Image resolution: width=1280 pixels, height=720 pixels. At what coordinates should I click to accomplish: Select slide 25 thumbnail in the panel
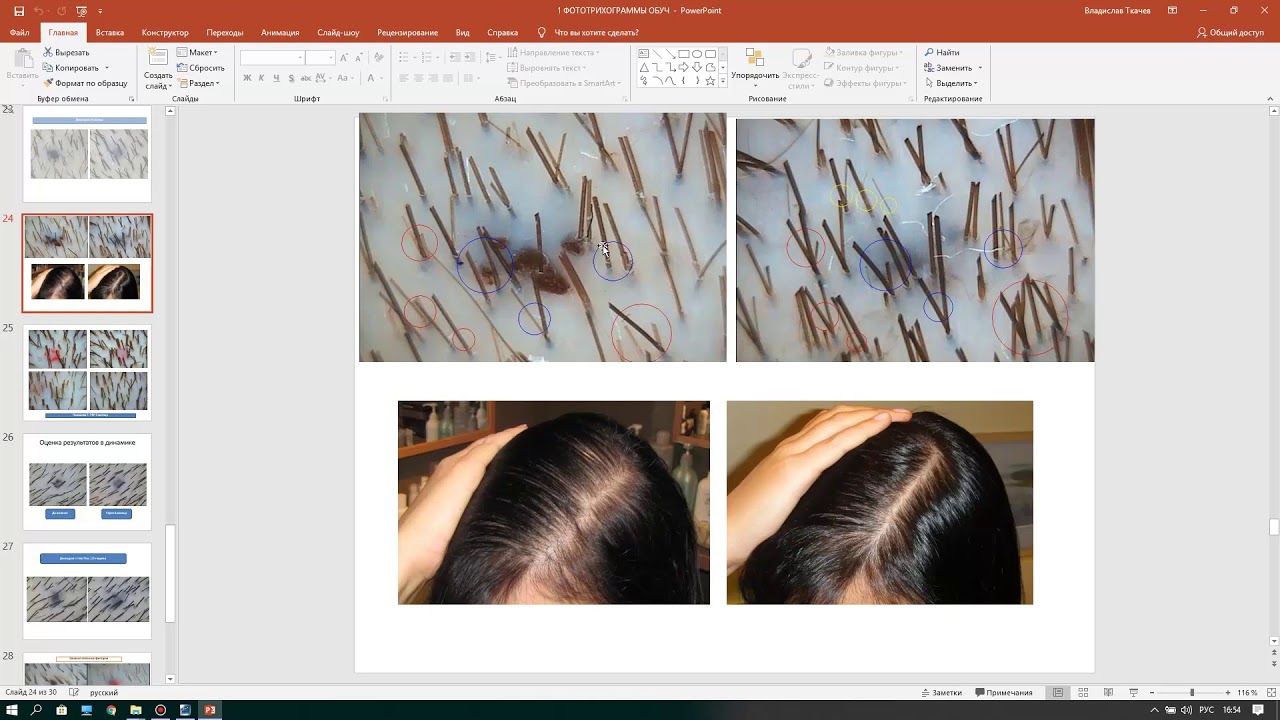pyautogui.click(x=87, y=372)
